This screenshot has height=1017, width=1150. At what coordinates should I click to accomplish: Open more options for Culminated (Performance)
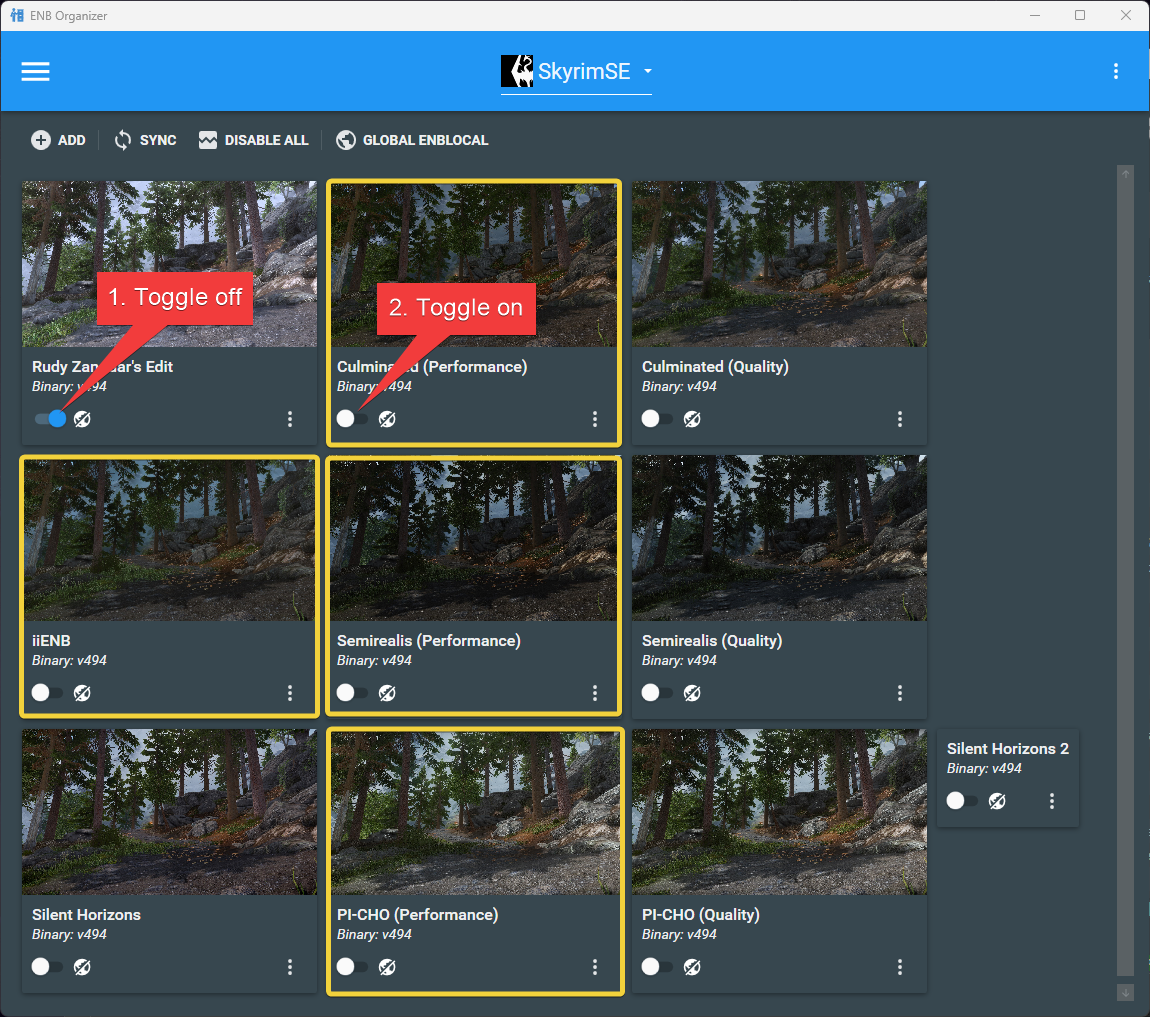[595, 419]
